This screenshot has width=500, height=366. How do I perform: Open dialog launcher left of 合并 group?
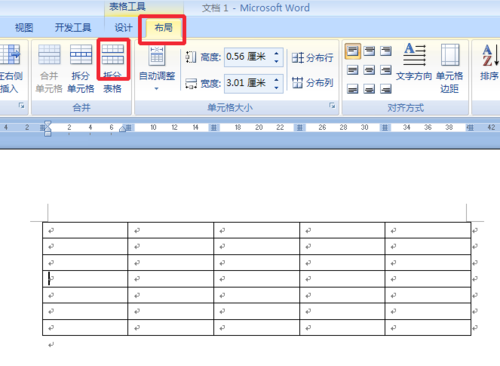pos(21,106)
